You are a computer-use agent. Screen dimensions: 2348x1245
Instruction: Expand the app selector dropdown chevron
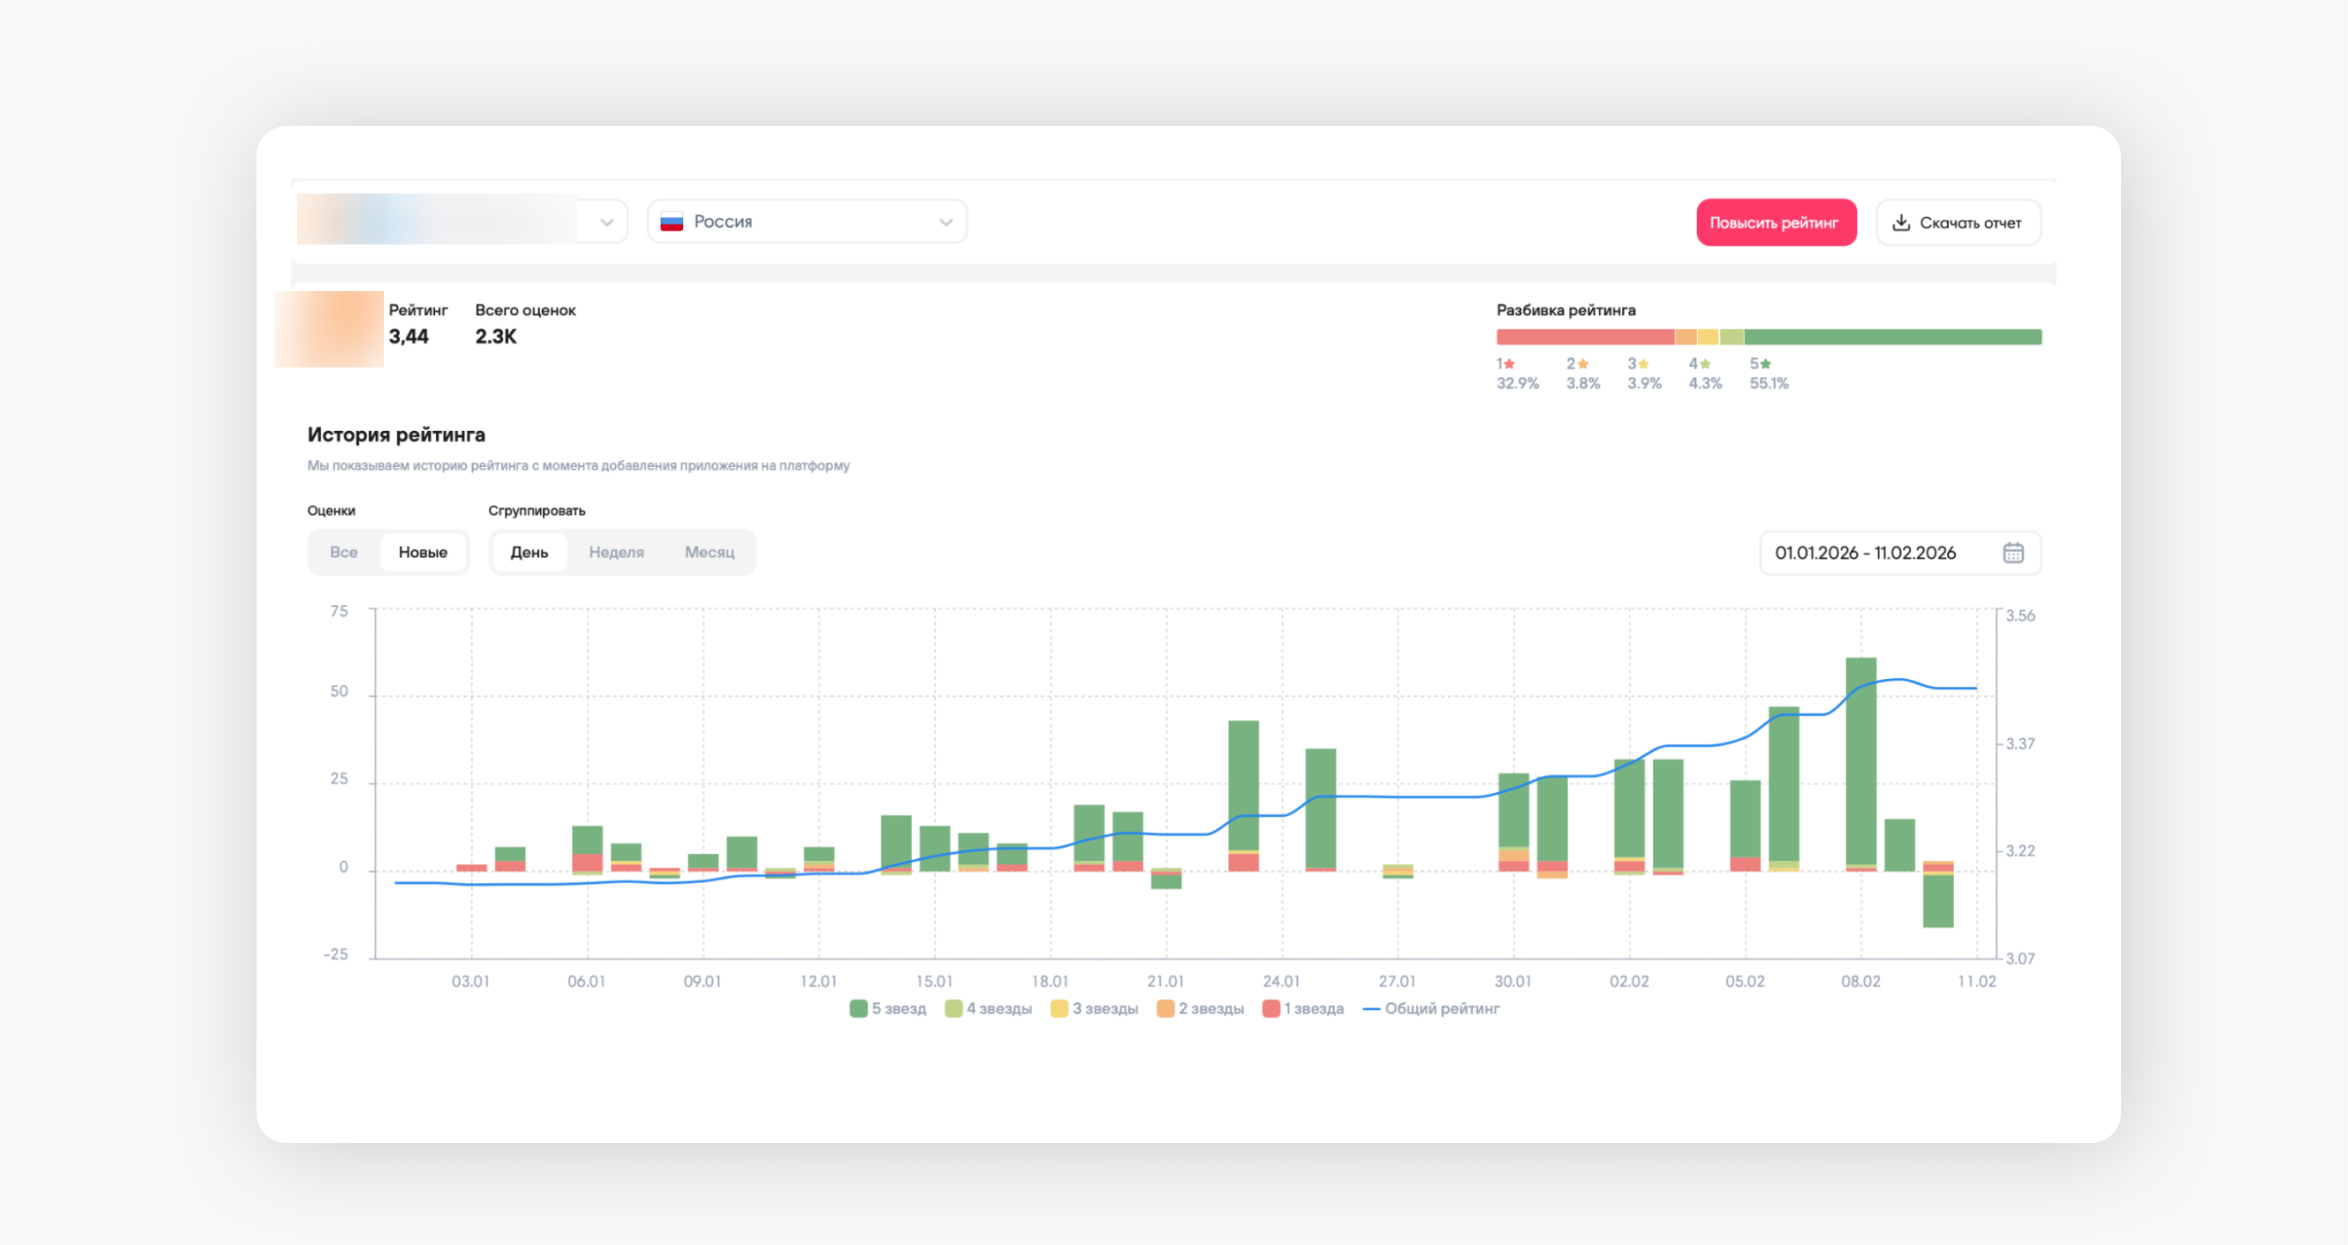click(606, 222)
